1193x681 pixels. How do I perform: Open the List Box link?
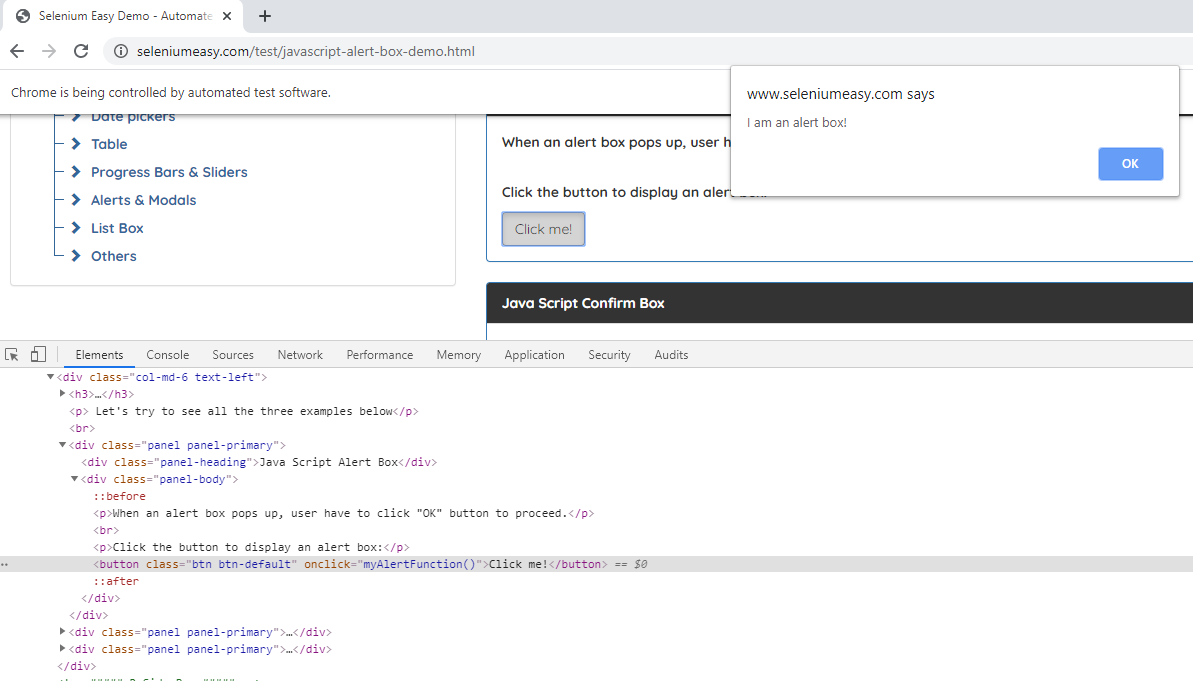[117, 228]
